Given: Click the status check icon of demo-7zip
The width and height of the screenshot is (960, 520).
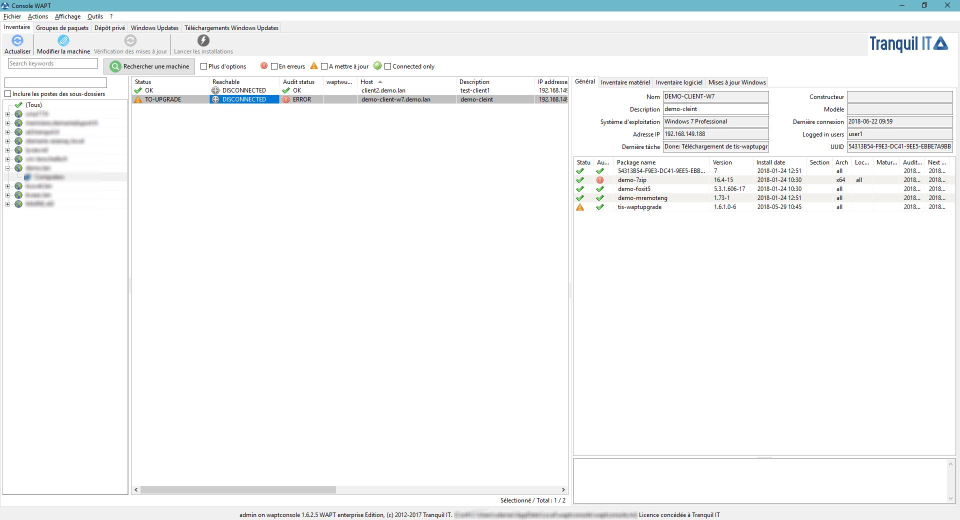Looking at the screenshot, I should coord(580,180).
